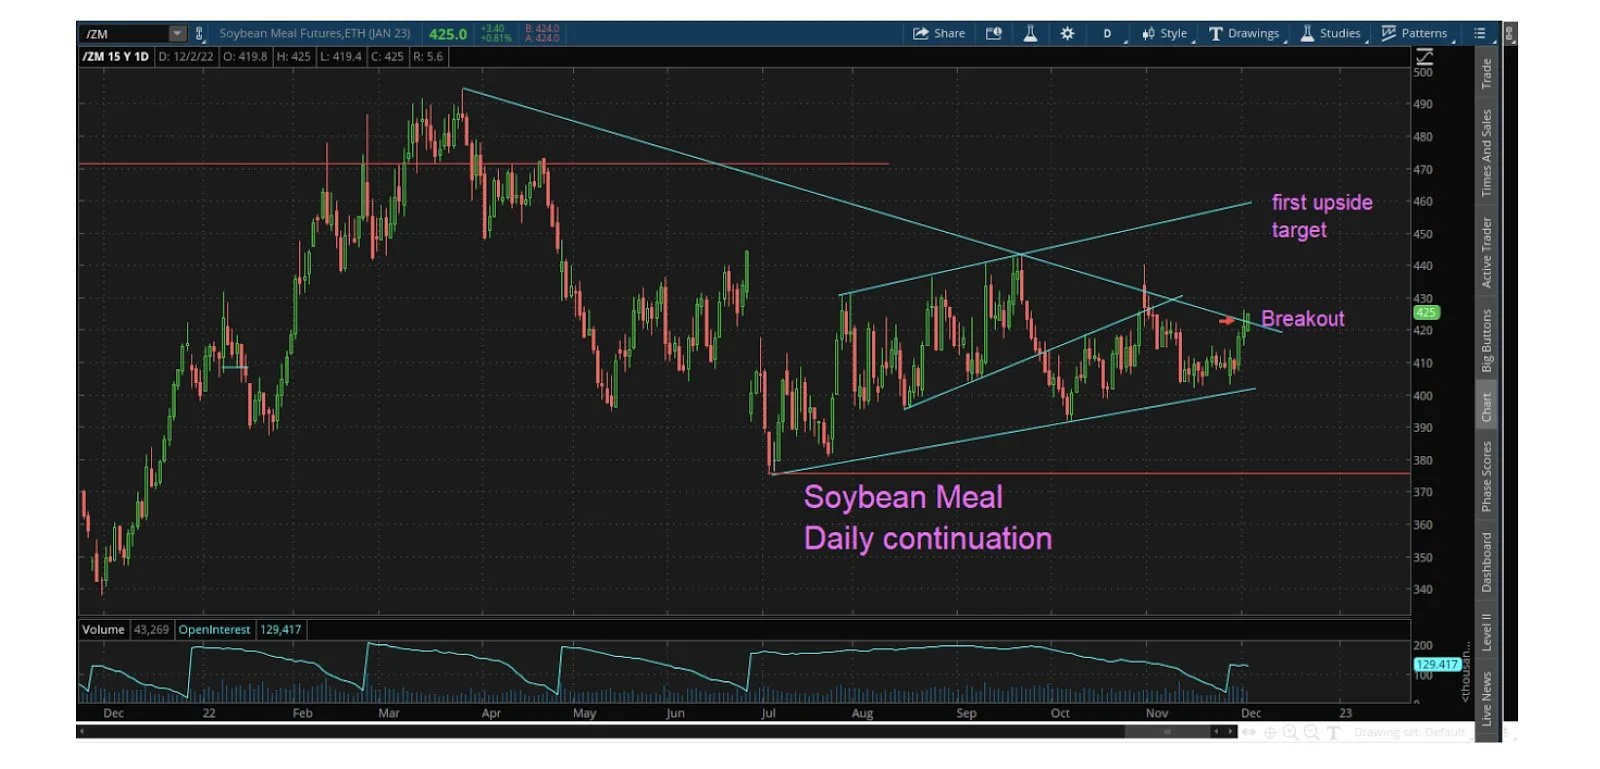Click the /ZM symbol input field

tap(124, 34)
